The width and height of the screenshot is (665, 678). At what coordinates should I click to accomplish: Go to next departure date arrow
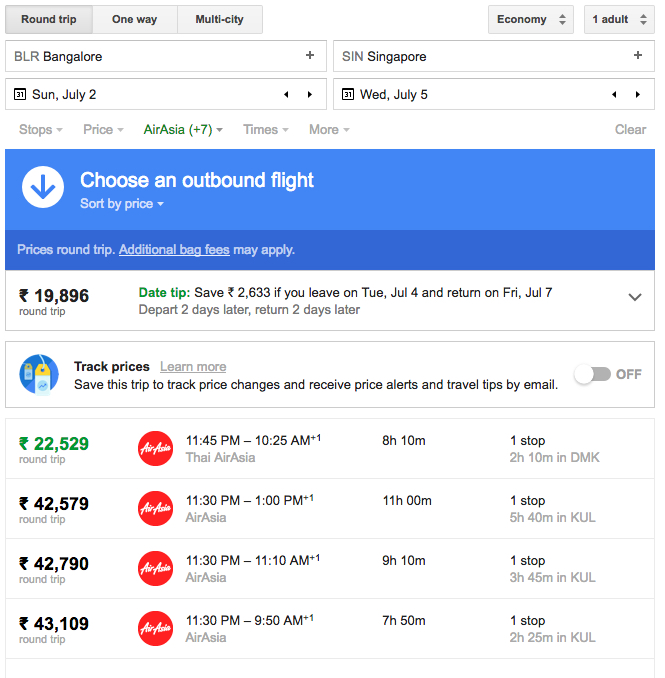(310, 94)
